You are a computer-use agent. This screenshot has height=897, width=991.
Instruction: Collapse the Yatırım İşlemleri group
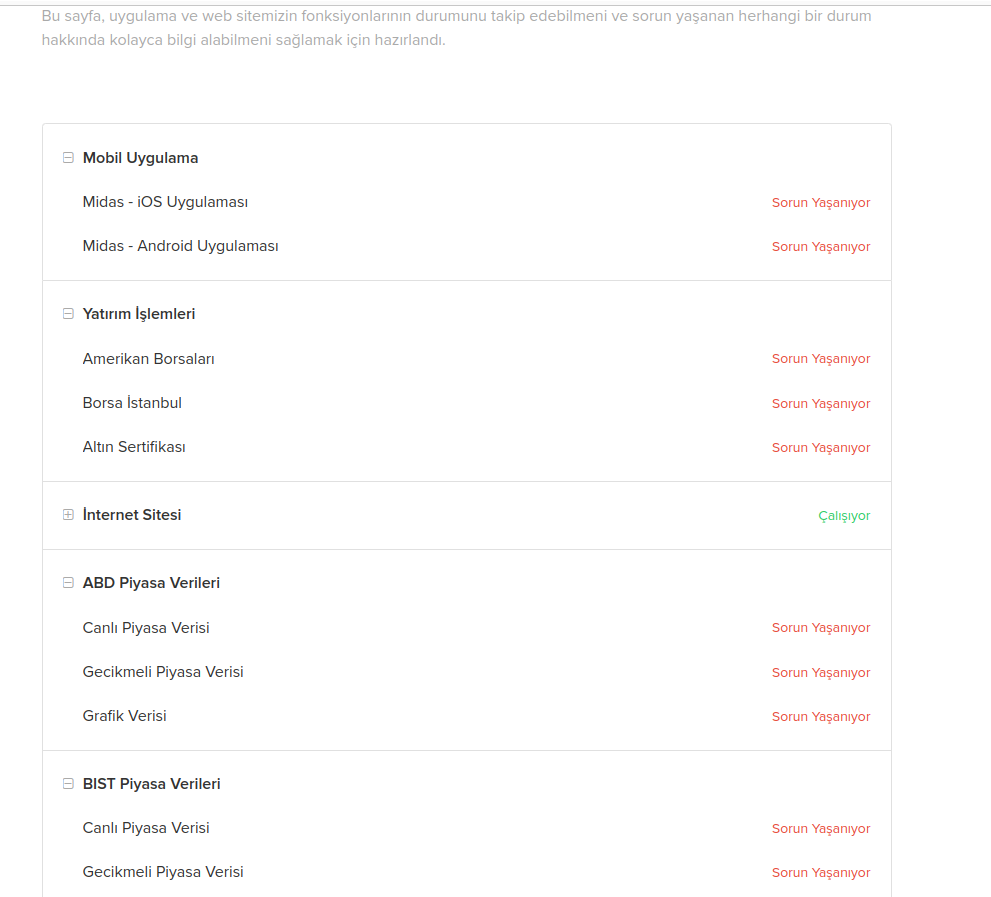pos(68,314)
